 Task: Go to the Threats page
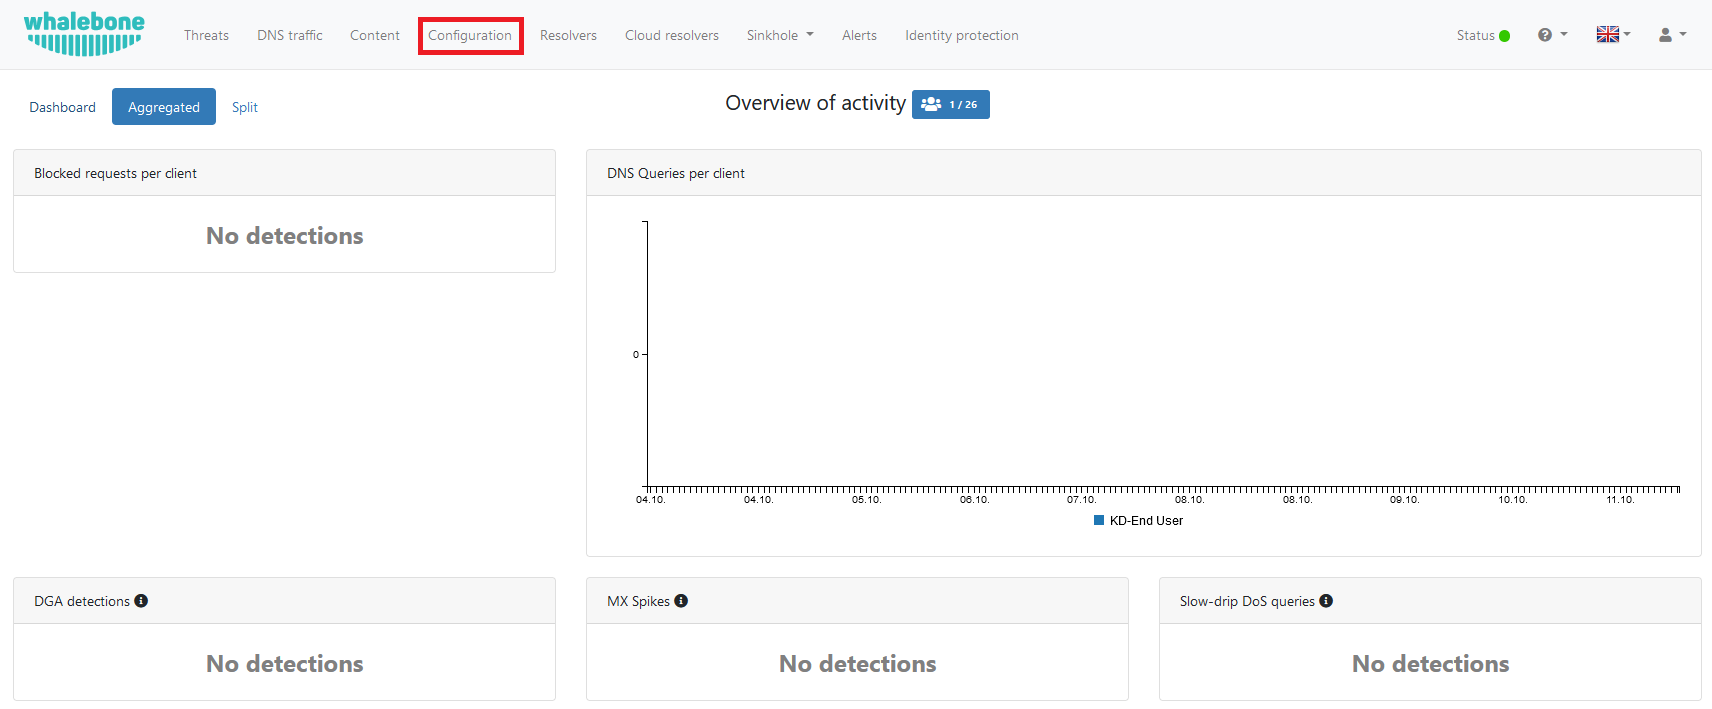(206, 35)
